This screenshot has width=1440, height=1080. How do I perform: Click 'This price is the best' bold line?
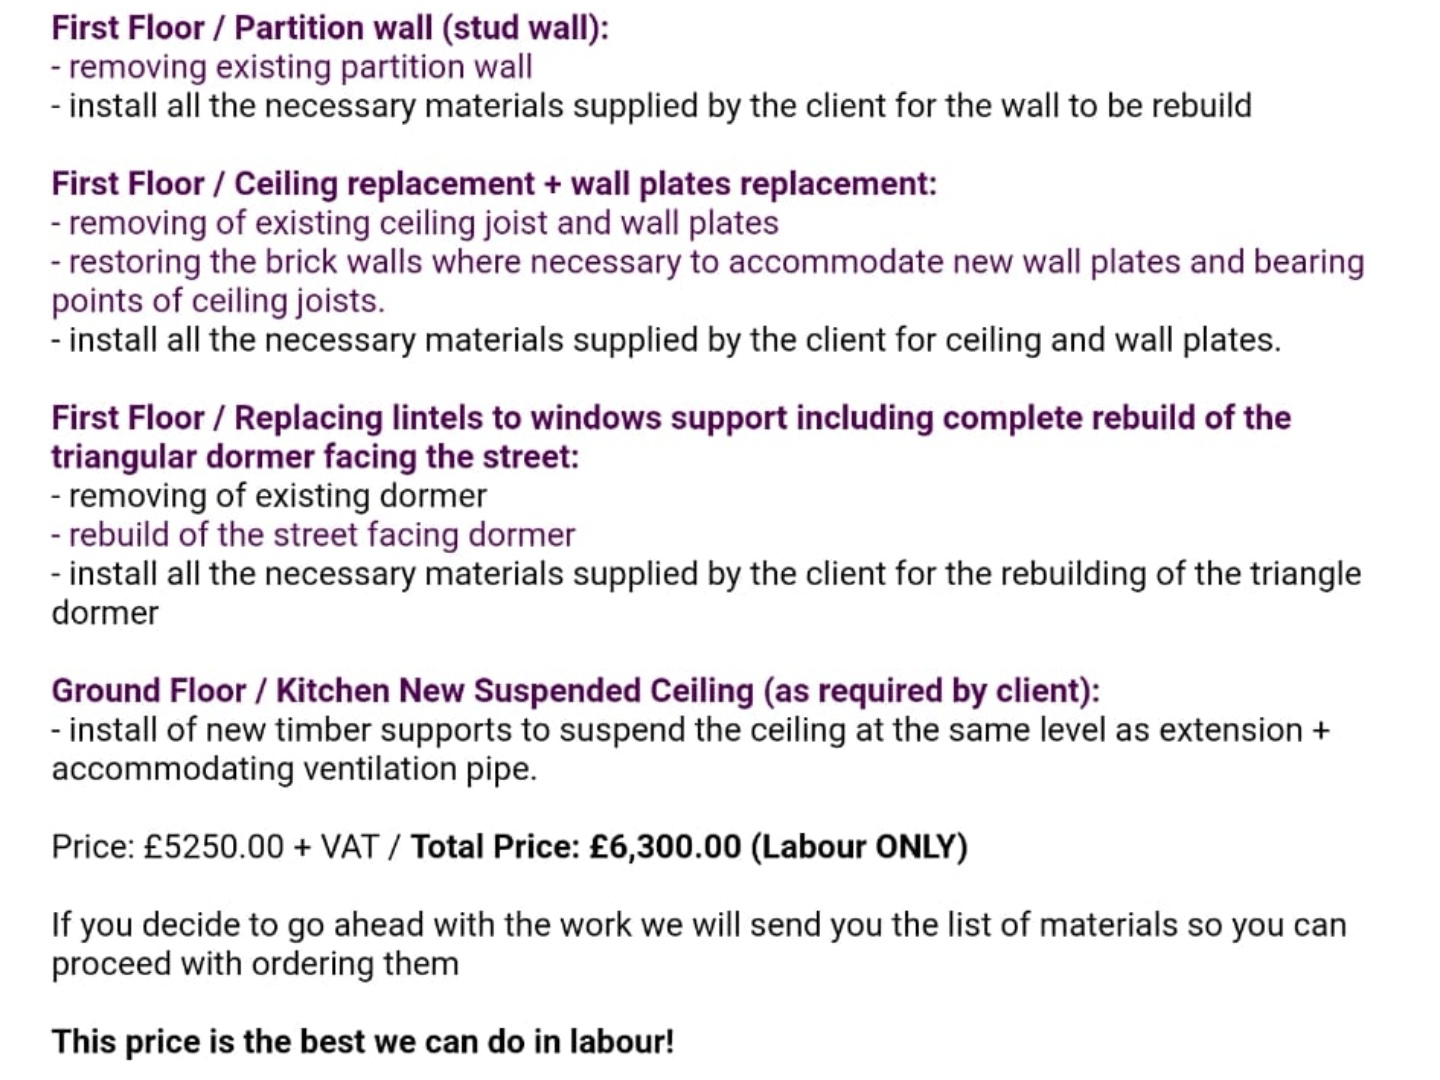click(x=363, y=1042)
